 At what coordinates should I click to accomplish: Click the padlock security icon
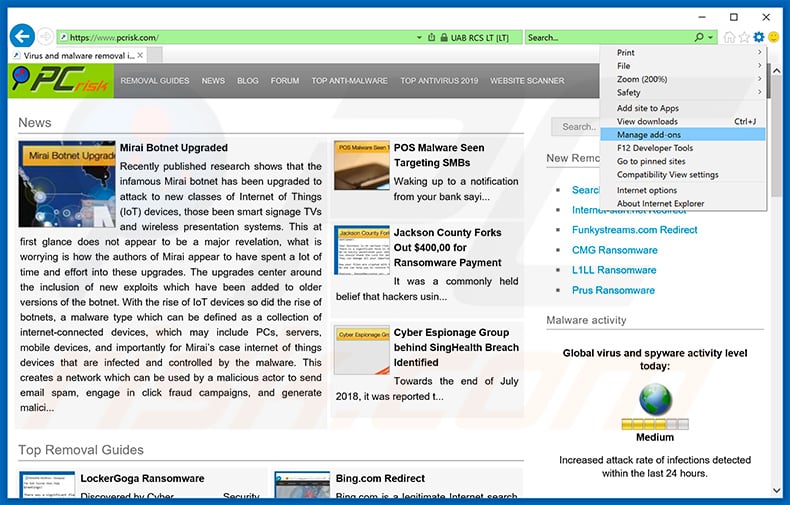point(444,37)
